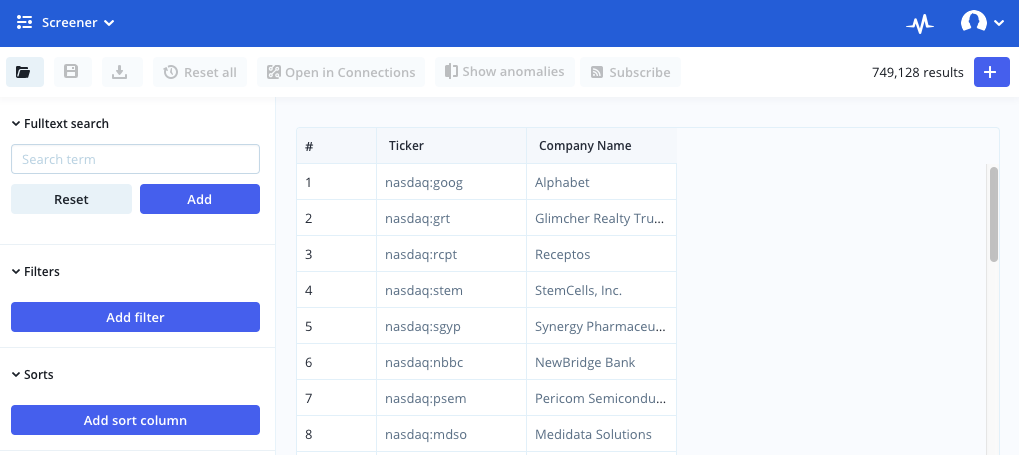Click Subscribe in the toolbar
1019x455 pixels.
pyautogui.click(x=630, y=72)
